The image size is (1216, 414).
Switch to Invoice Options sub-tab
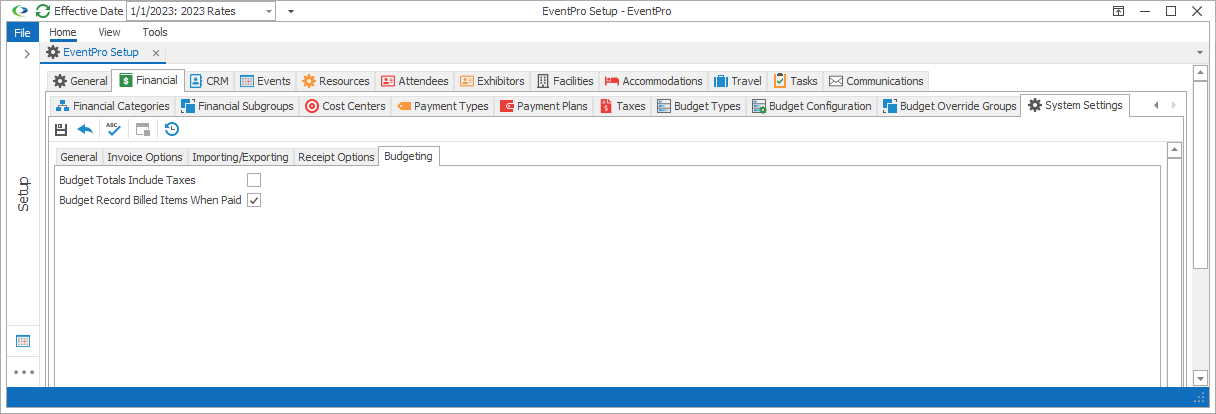145,157
